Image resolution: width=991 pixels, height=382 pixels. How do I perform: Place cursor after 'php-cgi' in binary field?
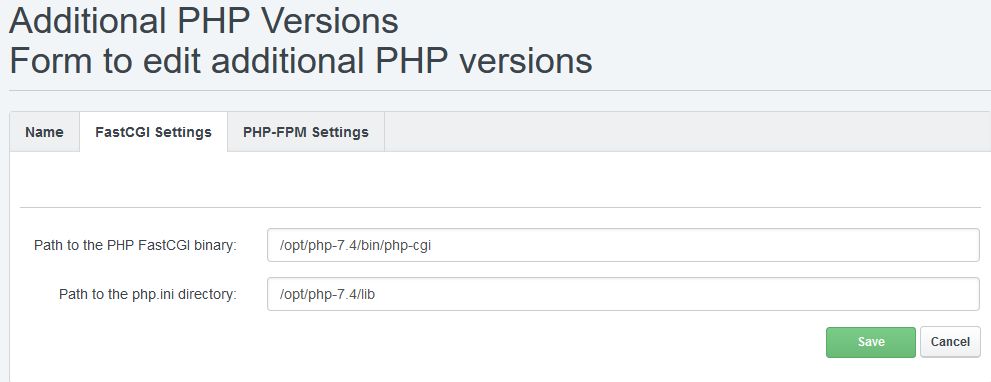coord(433,245)
